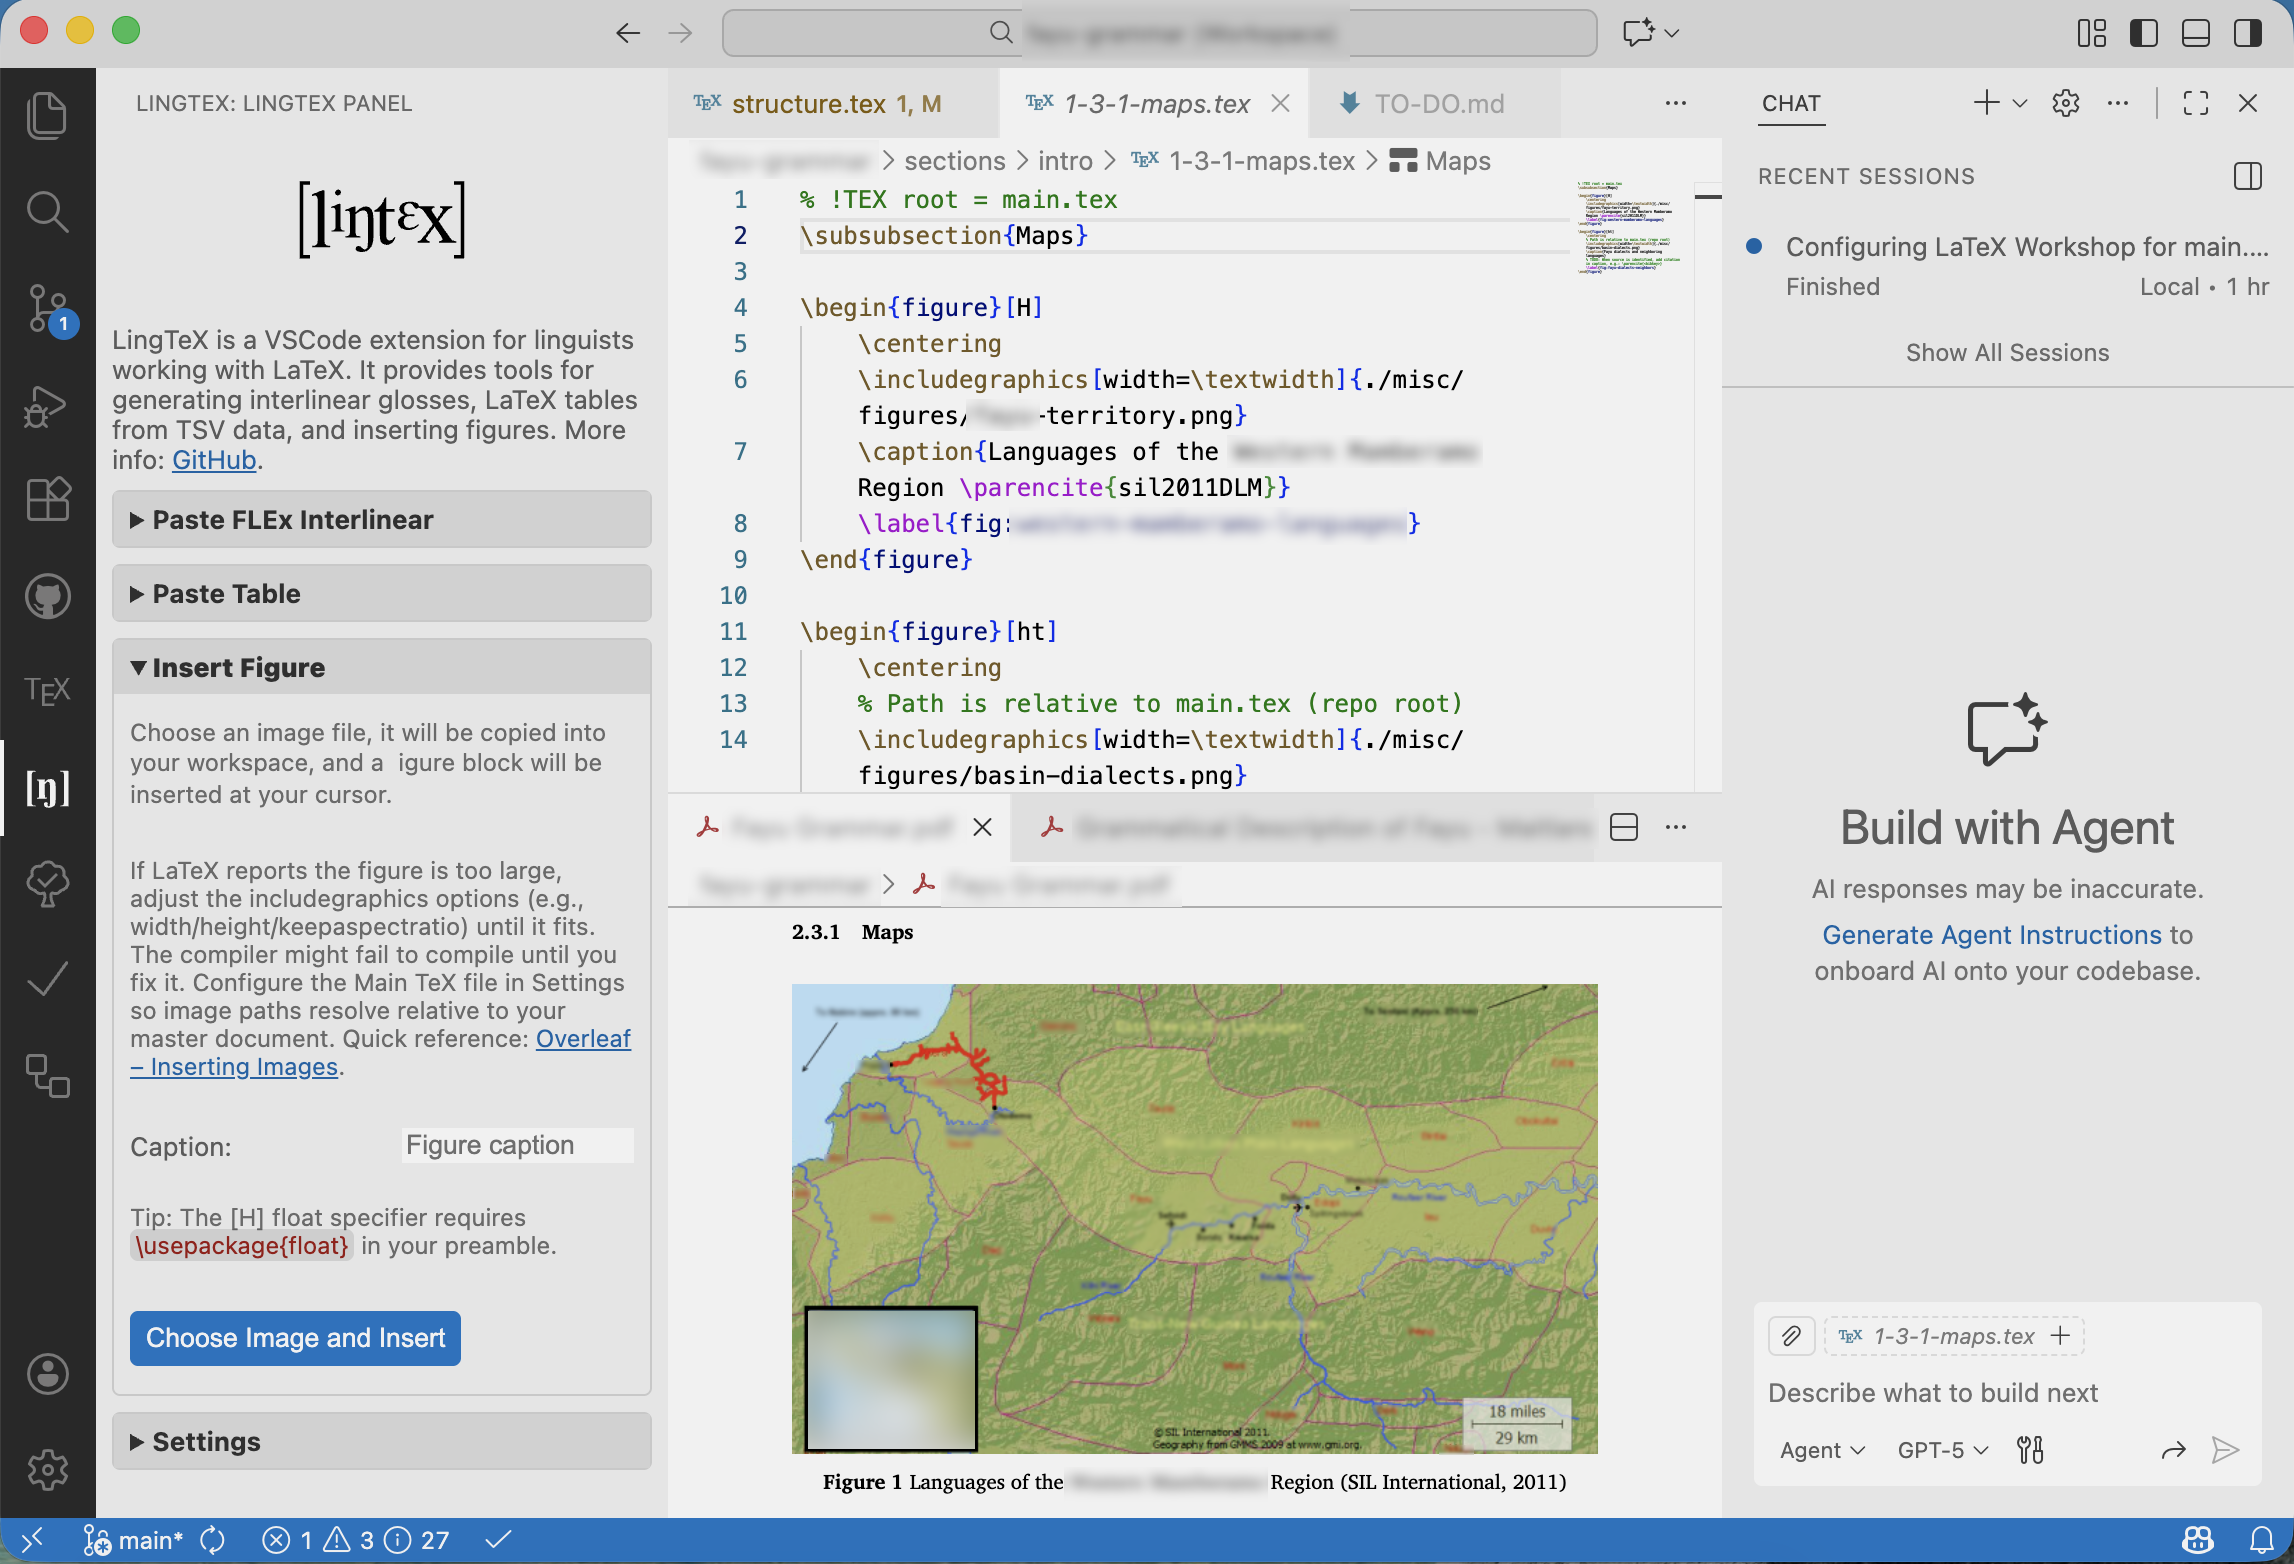The height and width of the screenshot is (1564, 2294).
Task: Open tool configuration via the tools icon in chat
Action: tap(2030, 1450)
